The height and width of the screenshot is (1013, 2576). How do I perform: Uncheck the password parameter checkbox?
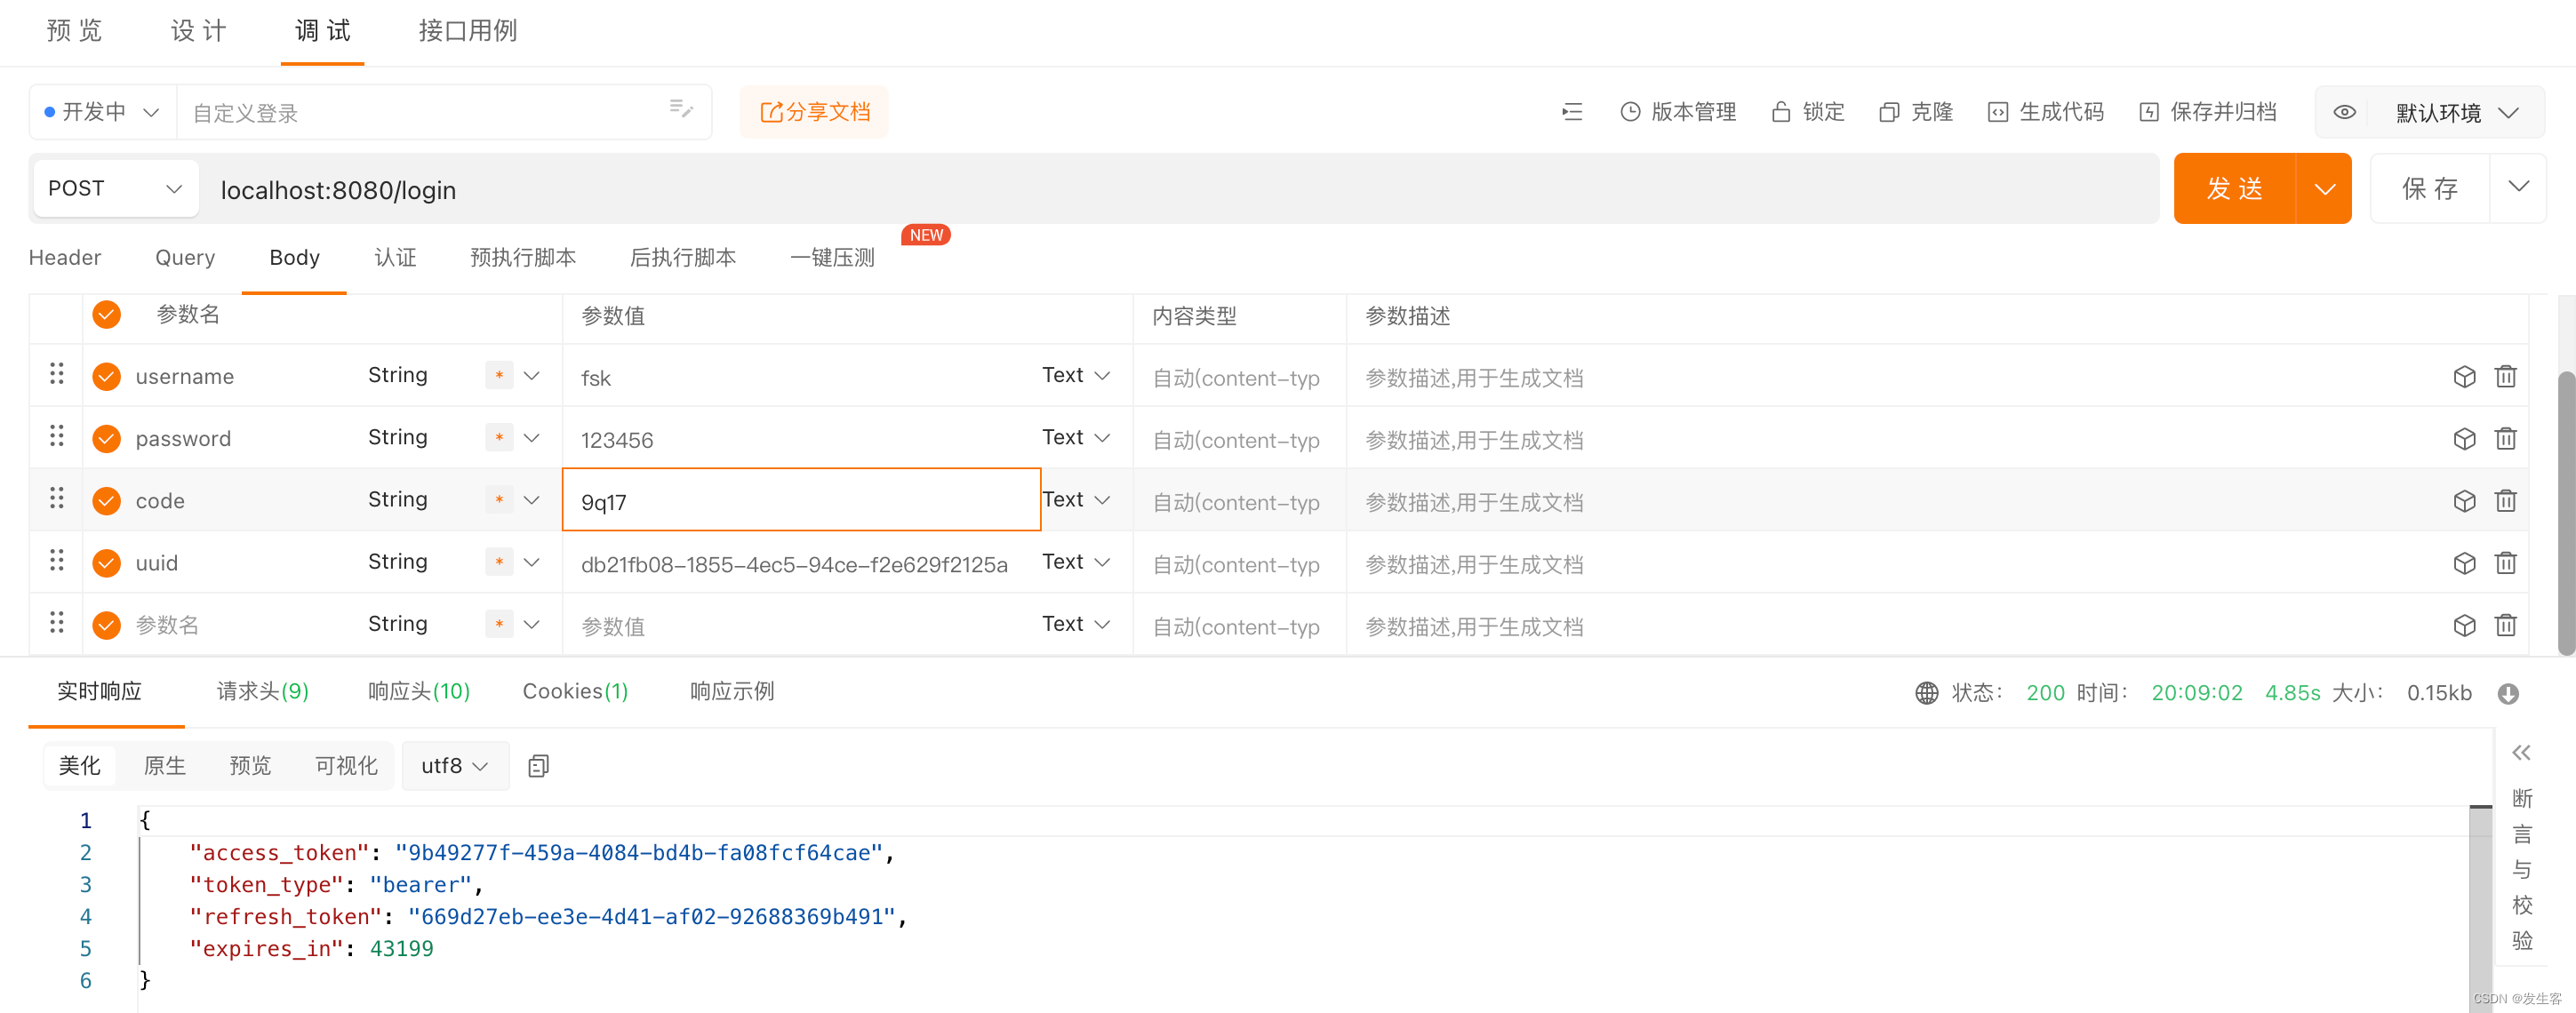pyautogui.click(x=107, y=438)
